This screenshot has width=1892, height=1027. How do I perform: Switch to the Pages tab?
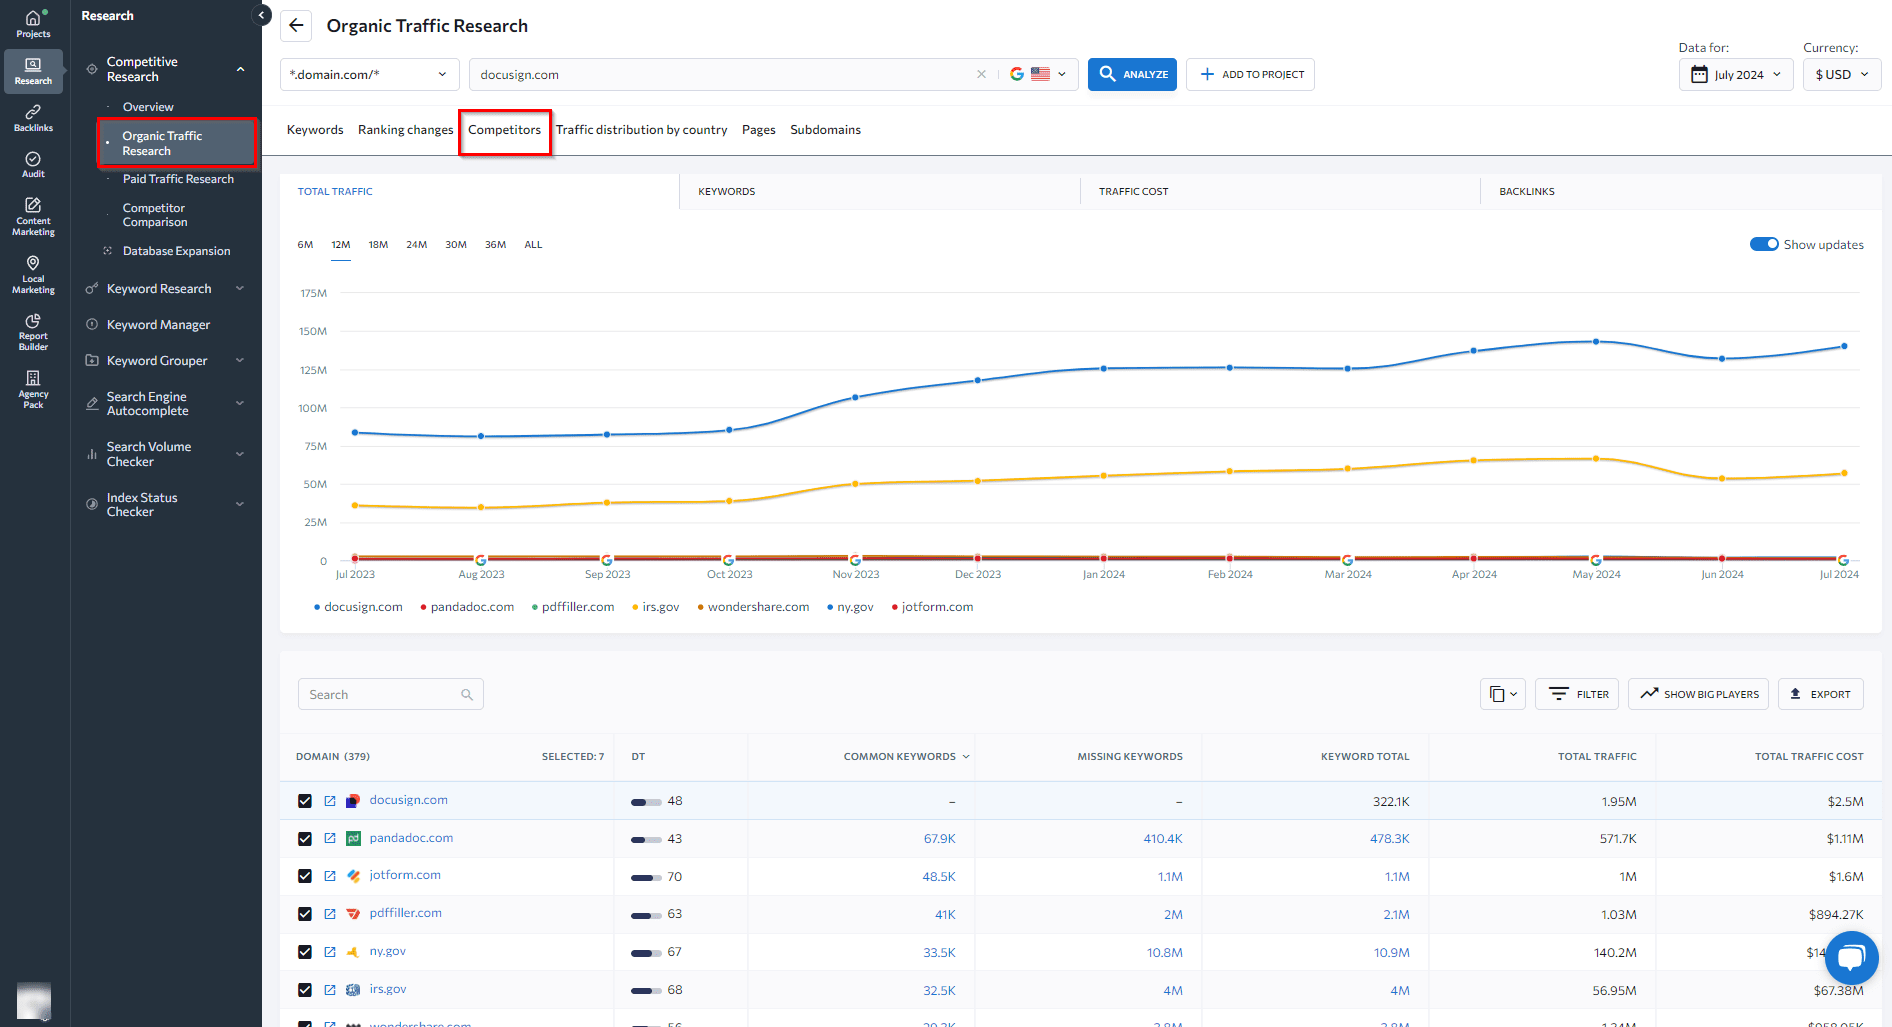pyautogui.click(x=758, y=130)
